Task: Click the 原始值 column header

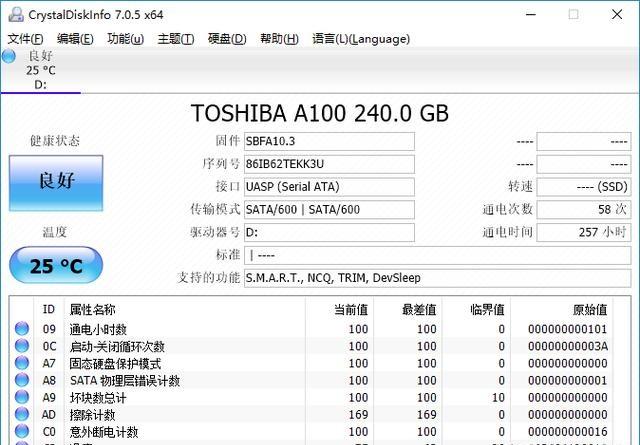Action: click(590, 309)
